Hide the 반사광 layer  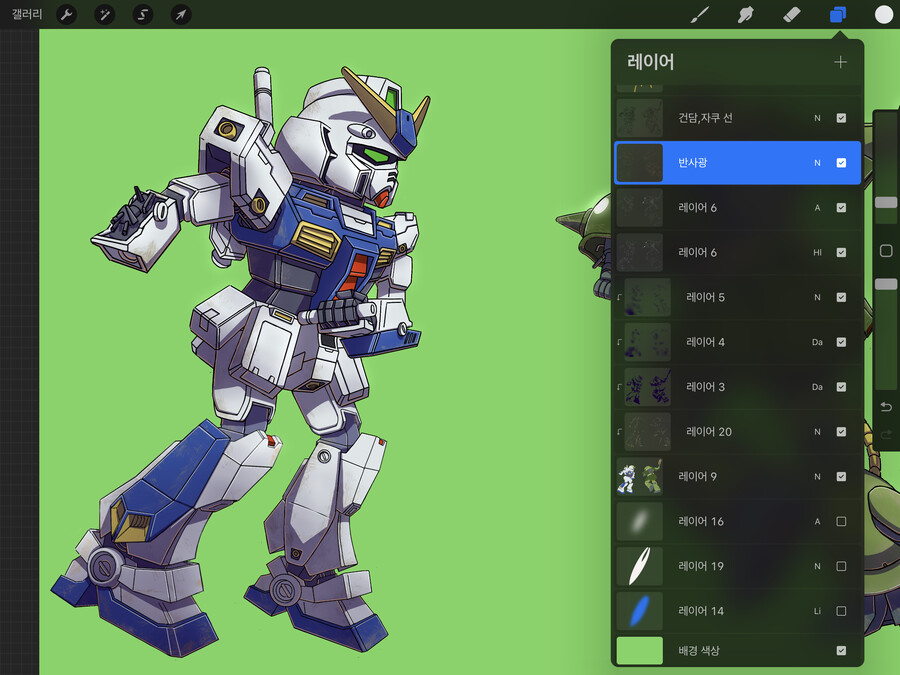pyautogui.click(x=841, y=163)
